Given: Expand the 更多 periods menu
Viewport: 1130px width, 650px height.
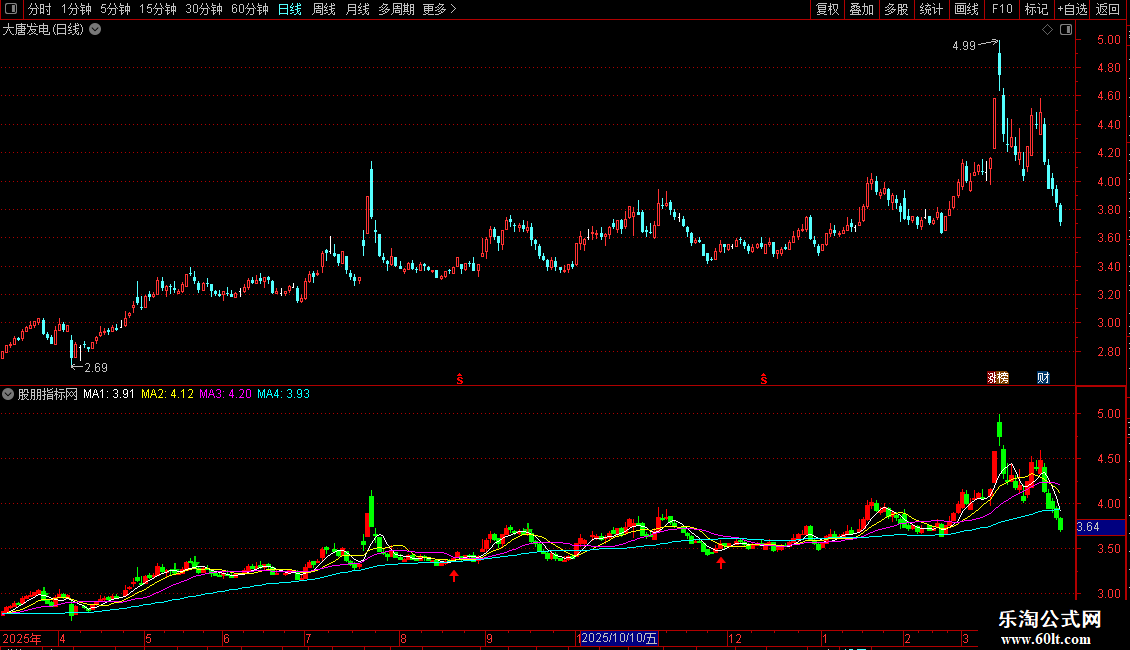Looking at the screenshot, I should pyautogui.click(x=440, y=9).
